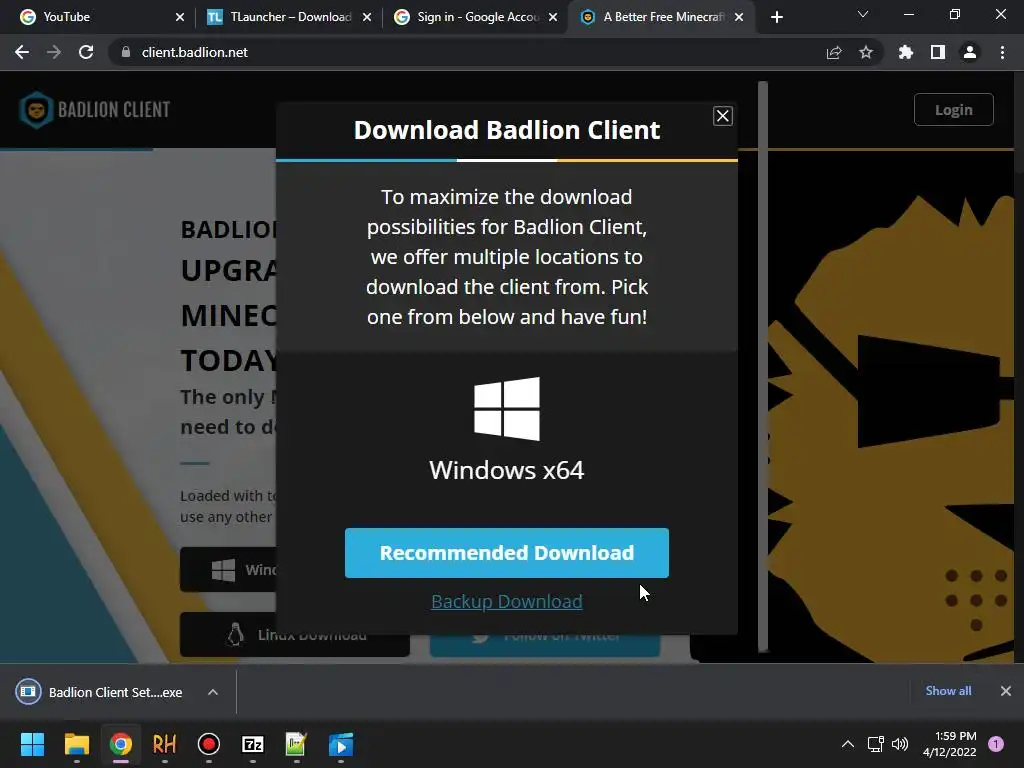The image size is (1024, 768).
Task: Open the notification center badge
Action: click(996, 744)
